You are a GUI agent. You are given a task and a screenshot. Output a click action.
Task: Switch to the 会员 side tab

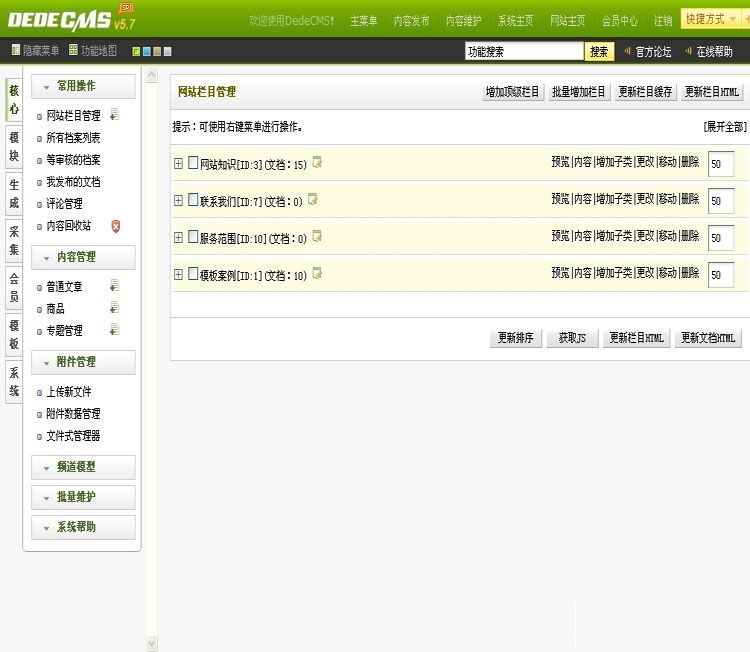pyautogui.click(x=14, y=287)
